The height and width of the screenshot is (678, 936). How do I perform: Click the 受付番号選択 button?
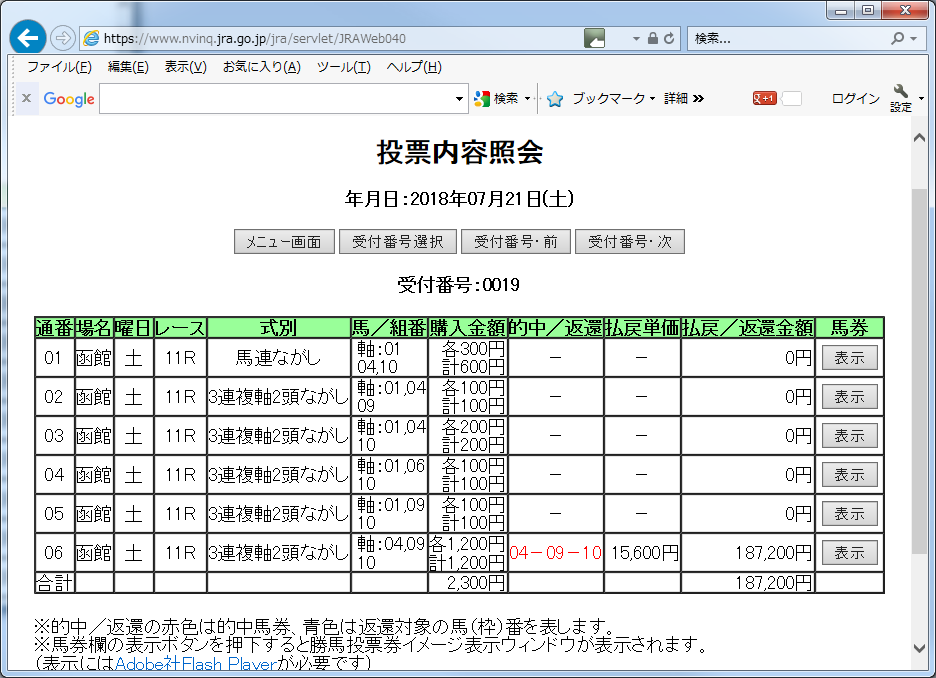pyautogui.click(x=398, y=242)
